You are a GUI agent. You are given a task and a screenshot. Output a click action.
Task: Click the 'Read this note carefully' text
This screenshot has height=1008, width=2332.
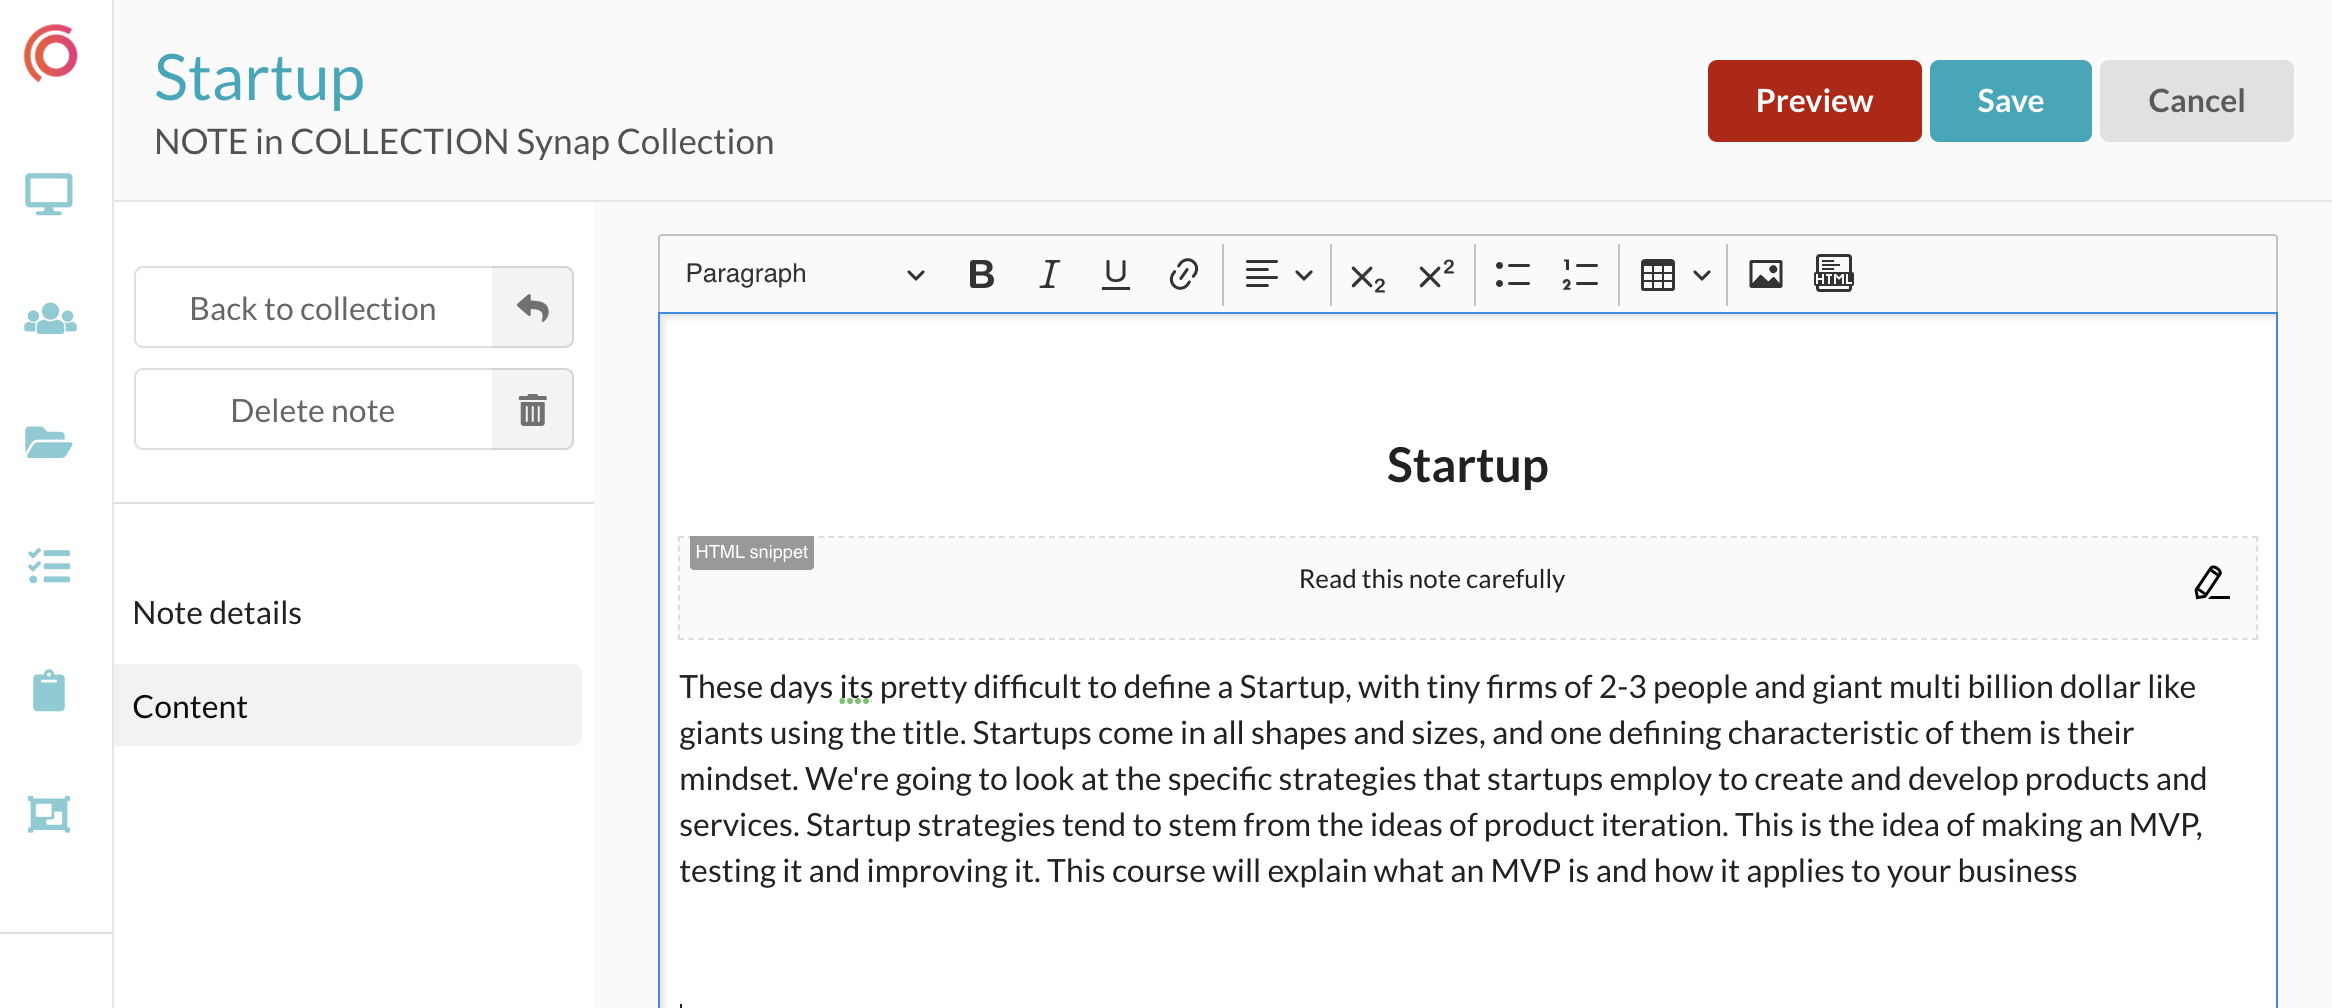click(x=1431, y=579)
